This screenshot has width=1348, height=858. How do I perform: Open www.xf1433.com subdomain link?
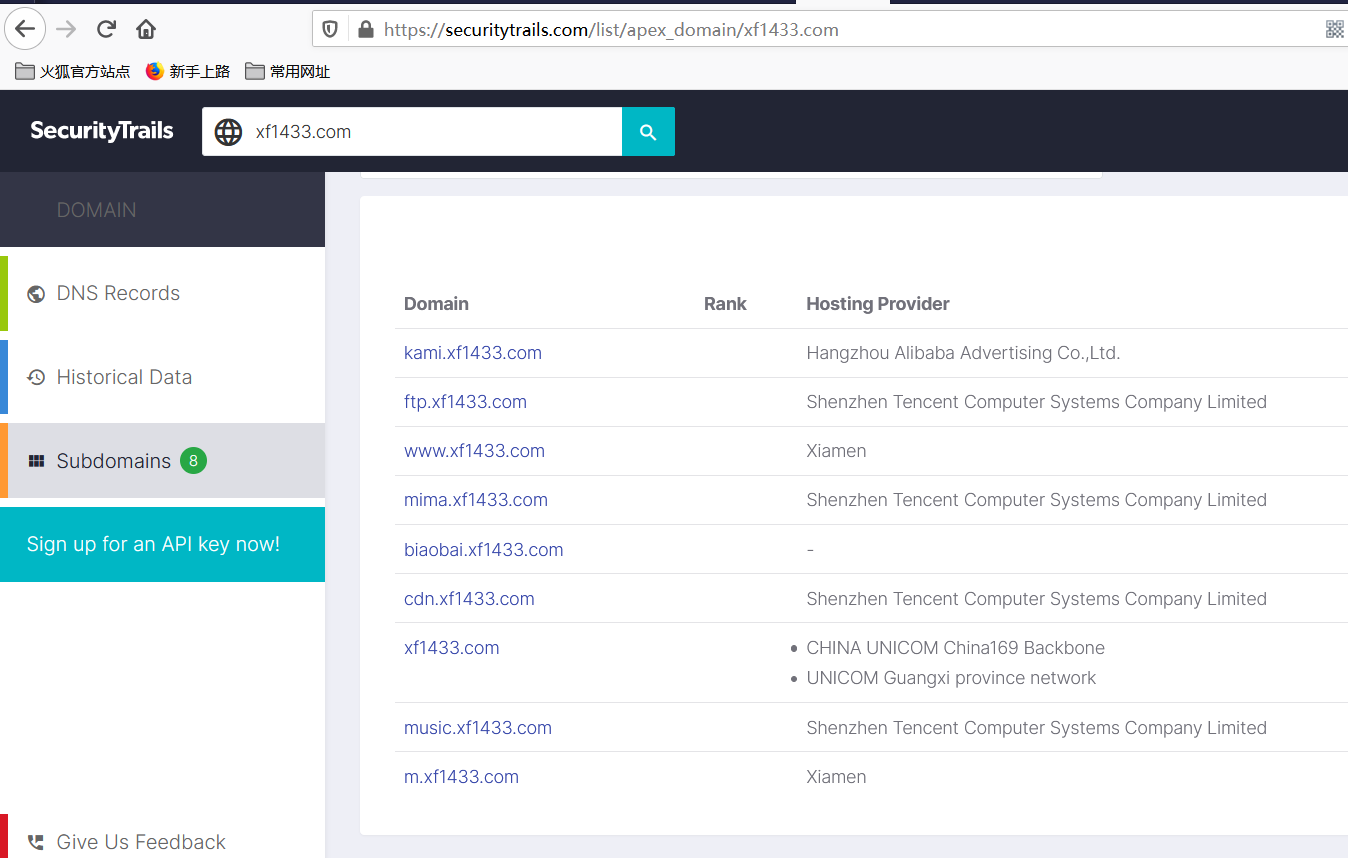coord(474,451)
